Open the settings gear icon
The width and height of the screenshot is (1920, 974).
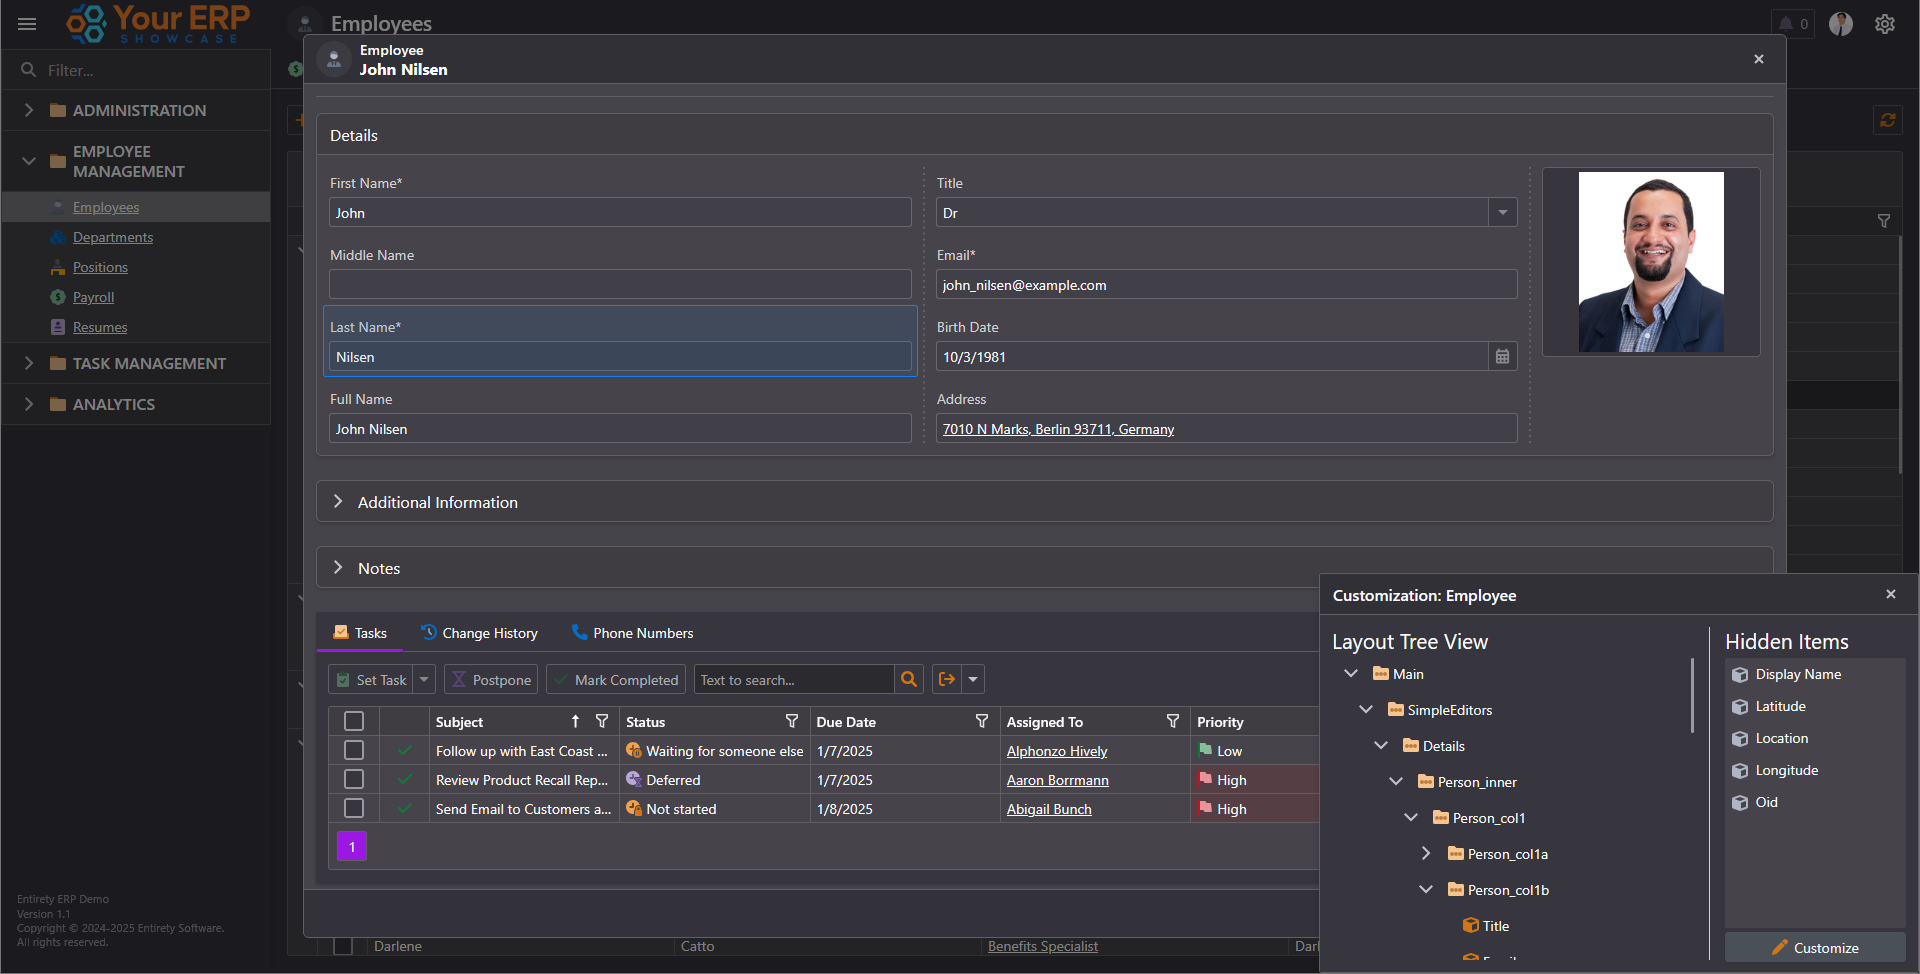1884,24
